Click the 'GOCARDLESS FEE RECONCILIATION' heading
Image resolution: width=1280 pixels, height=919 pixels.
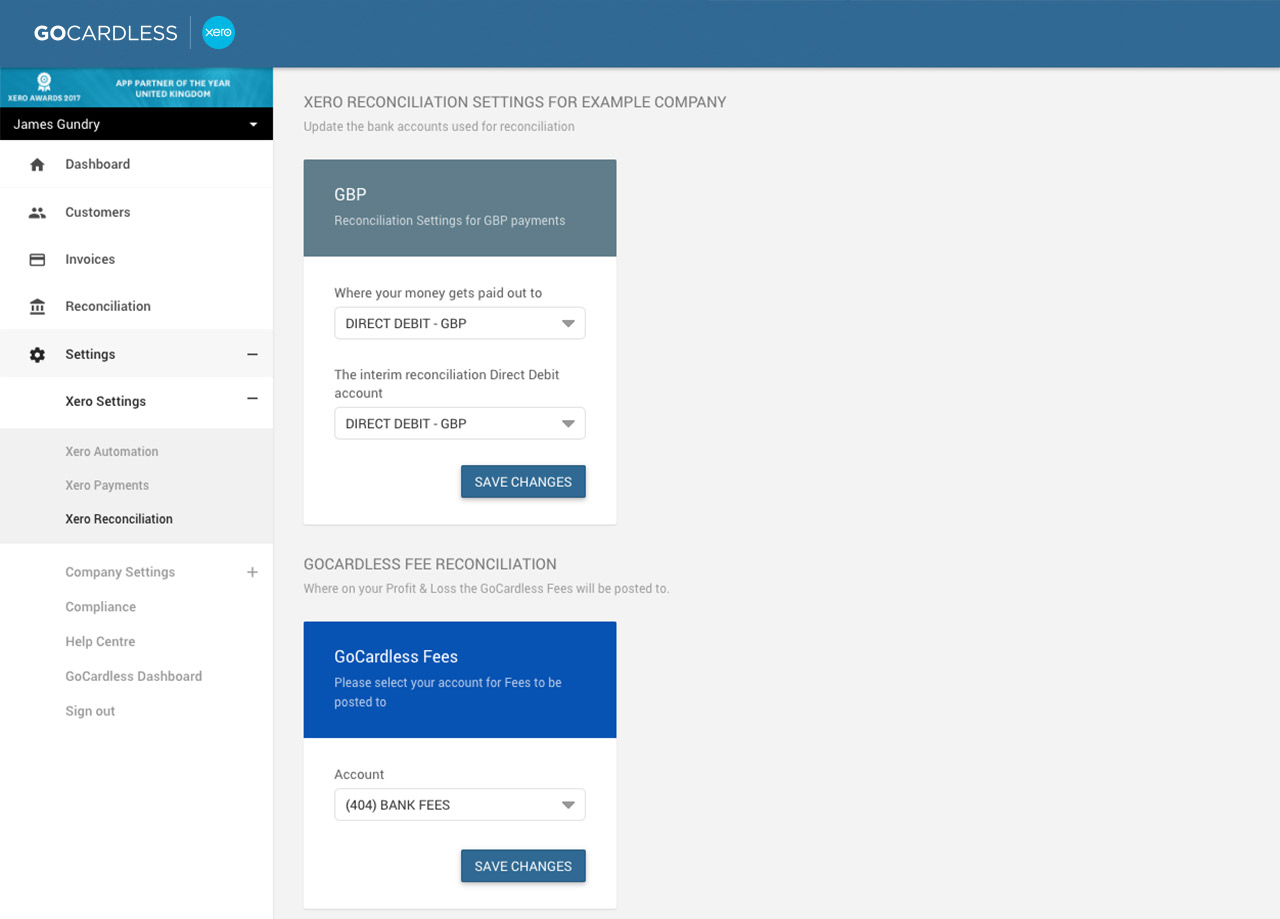430,564
